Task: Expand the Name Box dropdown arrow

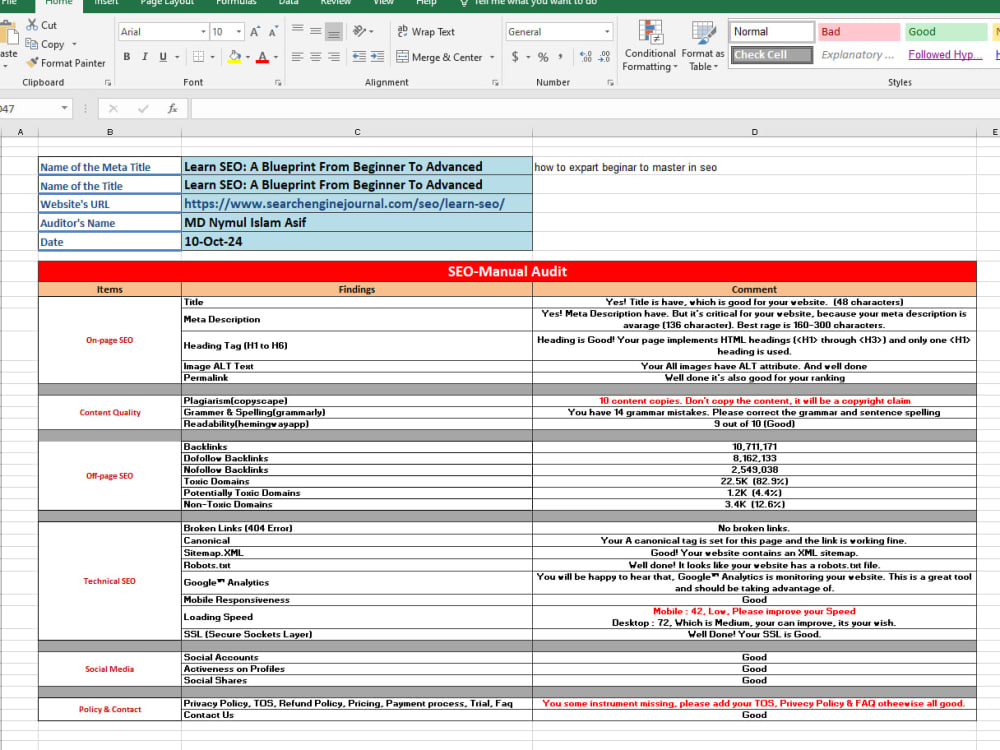Action: click(64, 108)
